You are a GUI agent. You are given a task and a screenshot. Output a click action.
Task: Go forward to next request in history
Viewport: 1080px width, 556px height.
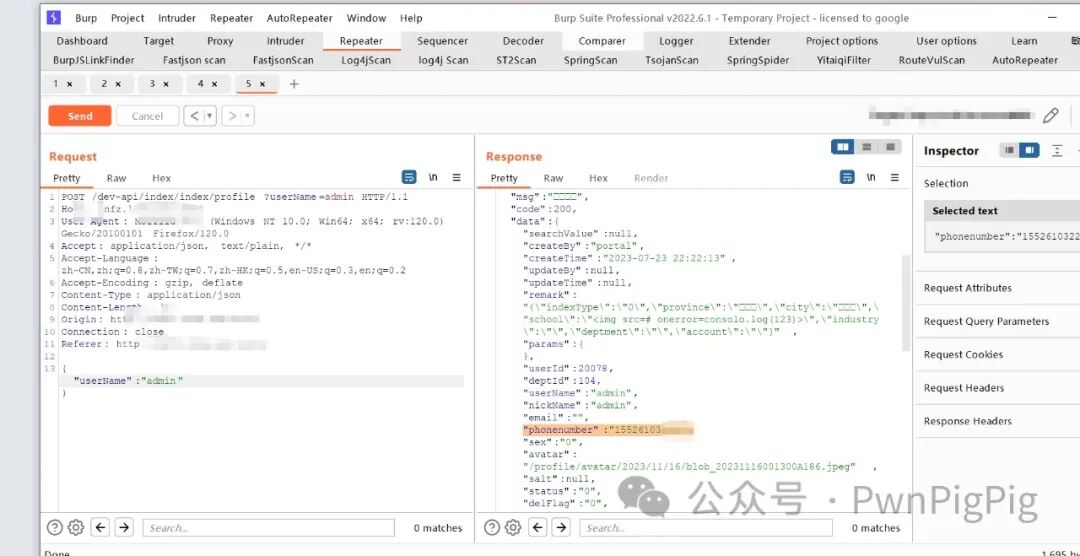[x=232, y=116]
